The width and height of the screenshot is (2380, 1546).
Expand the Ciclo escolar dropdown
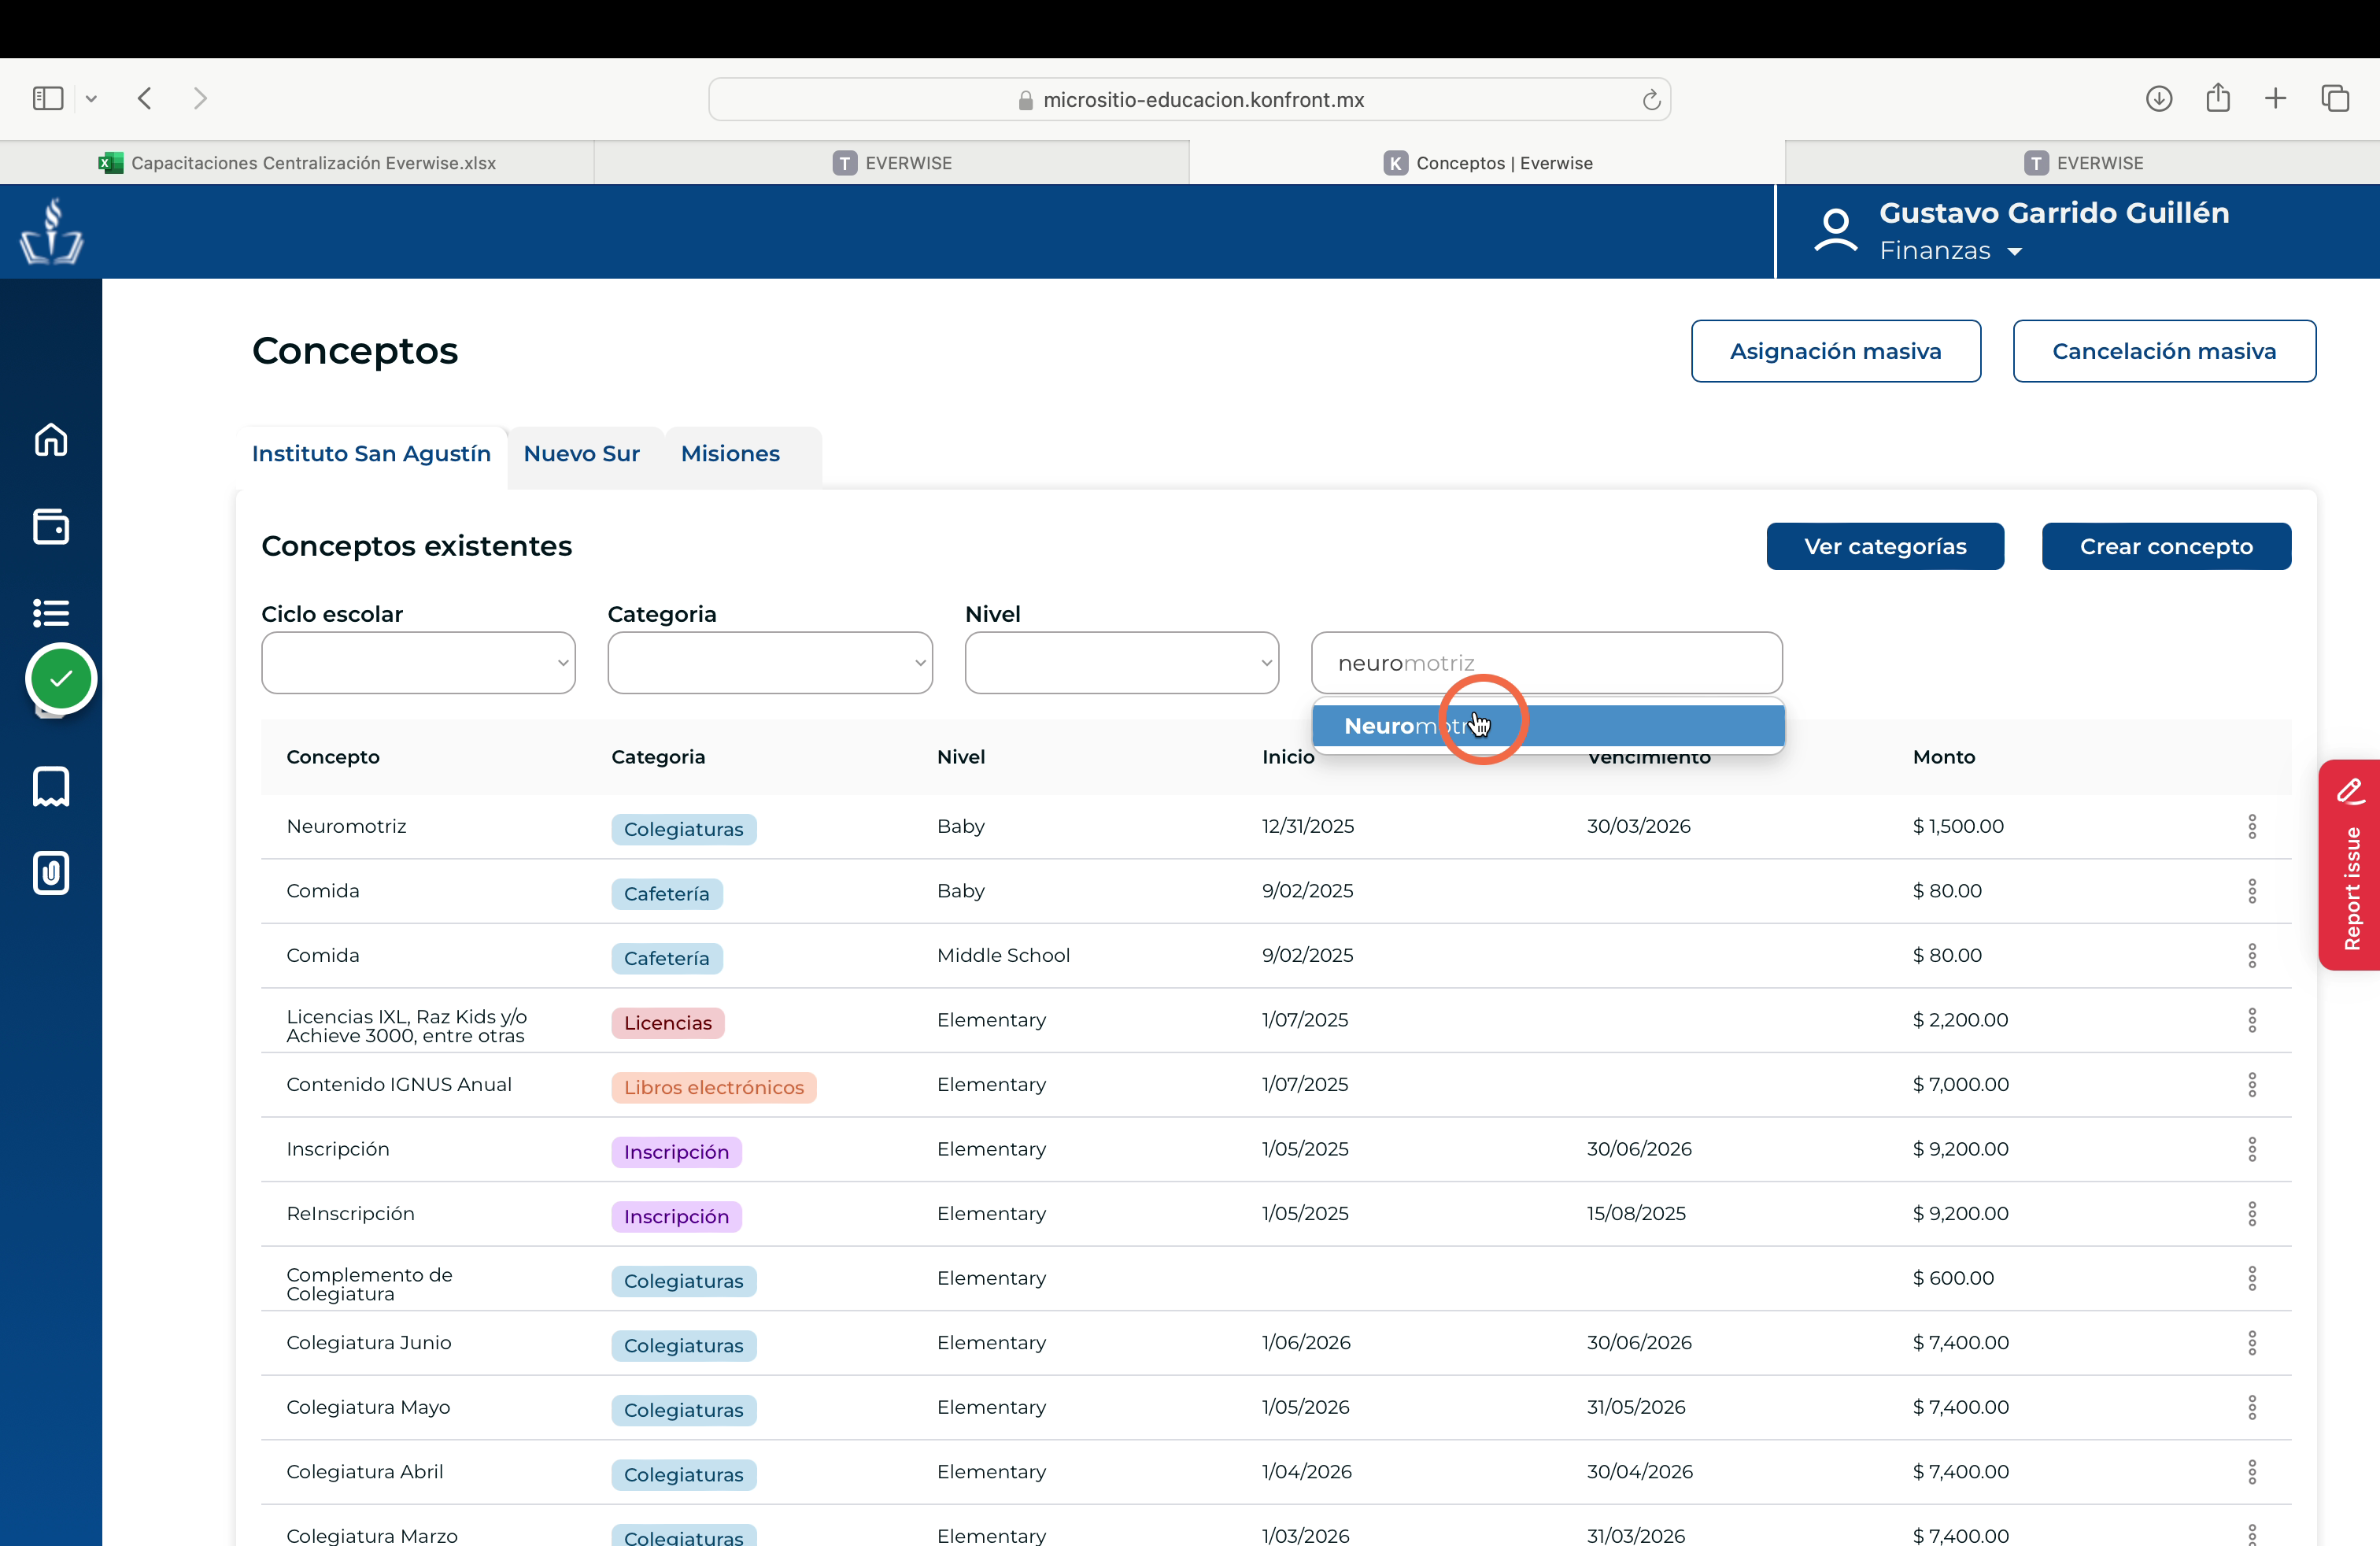[418, 662]
